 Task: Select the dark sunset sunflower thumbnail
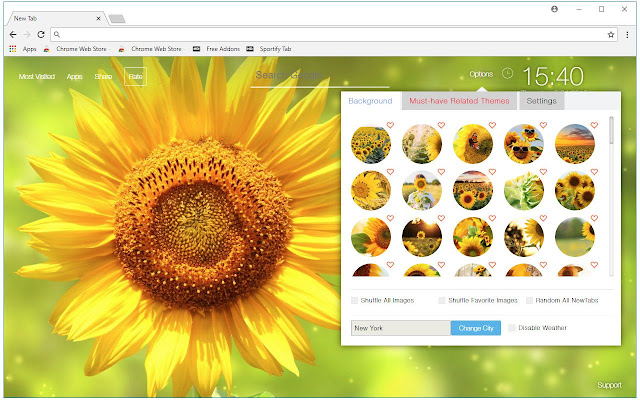click(x=422, y=237)
